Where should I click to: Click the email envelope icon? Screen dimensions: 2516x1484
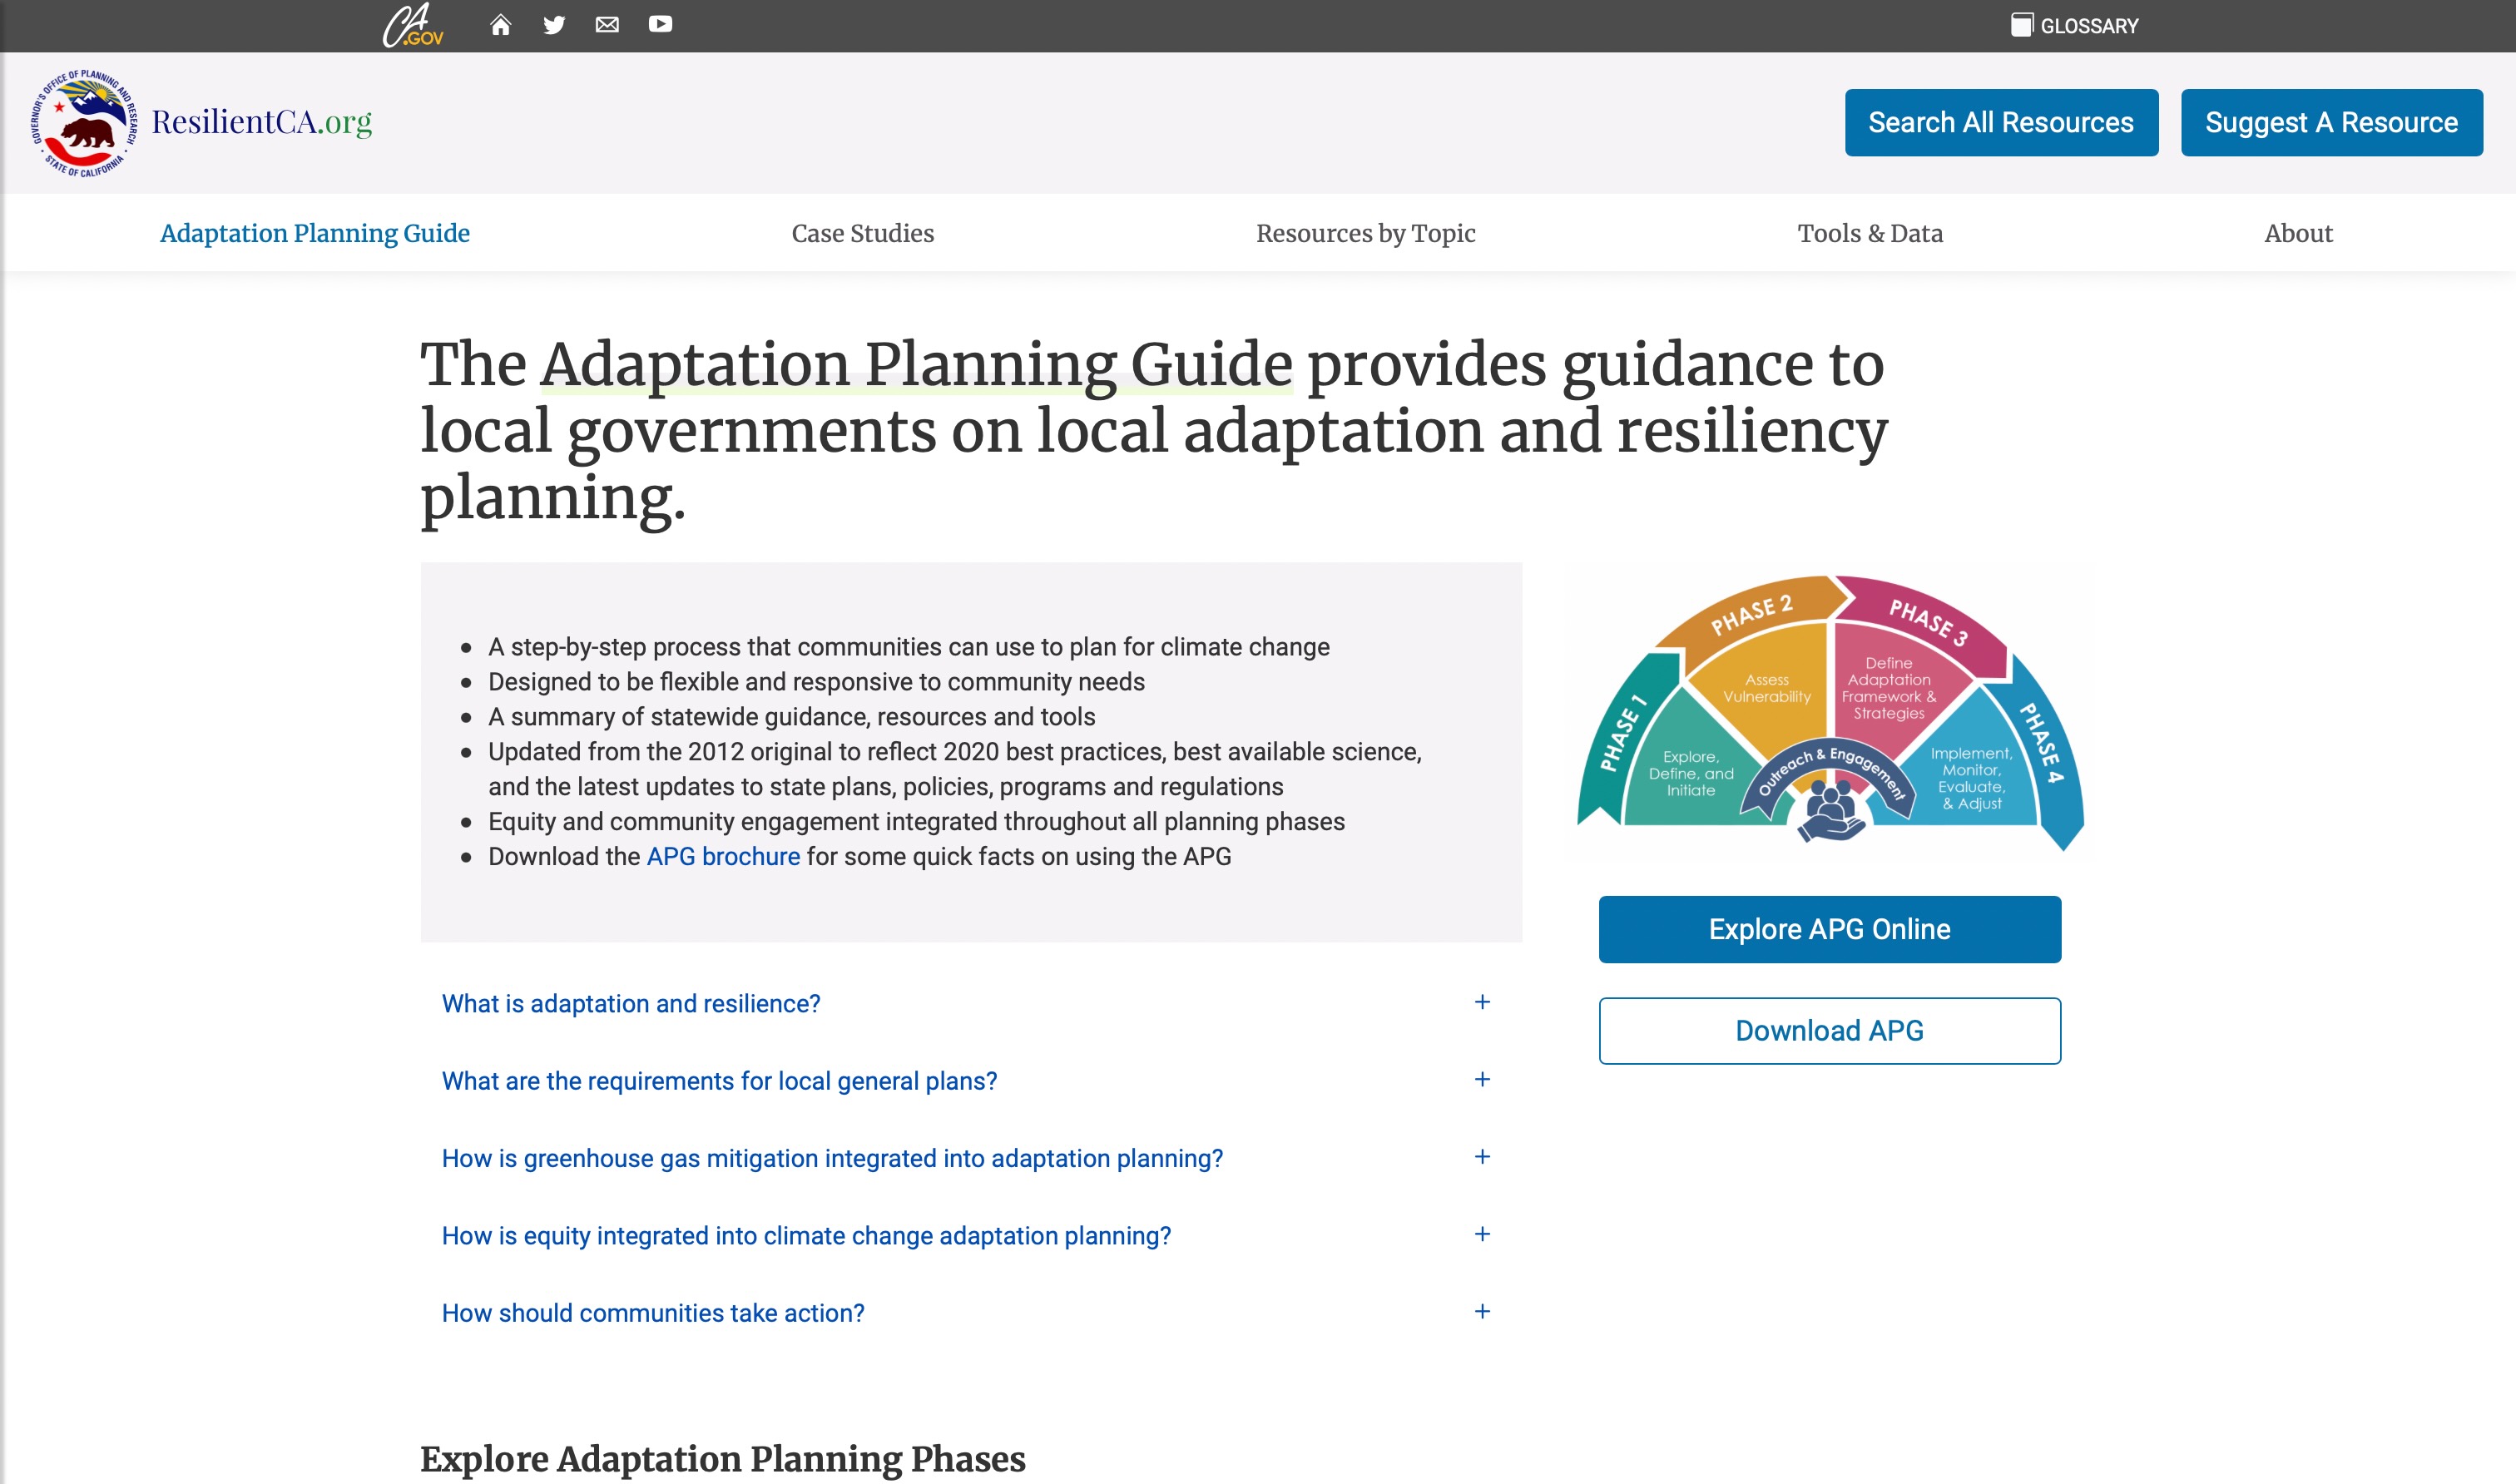coord(608,25)
